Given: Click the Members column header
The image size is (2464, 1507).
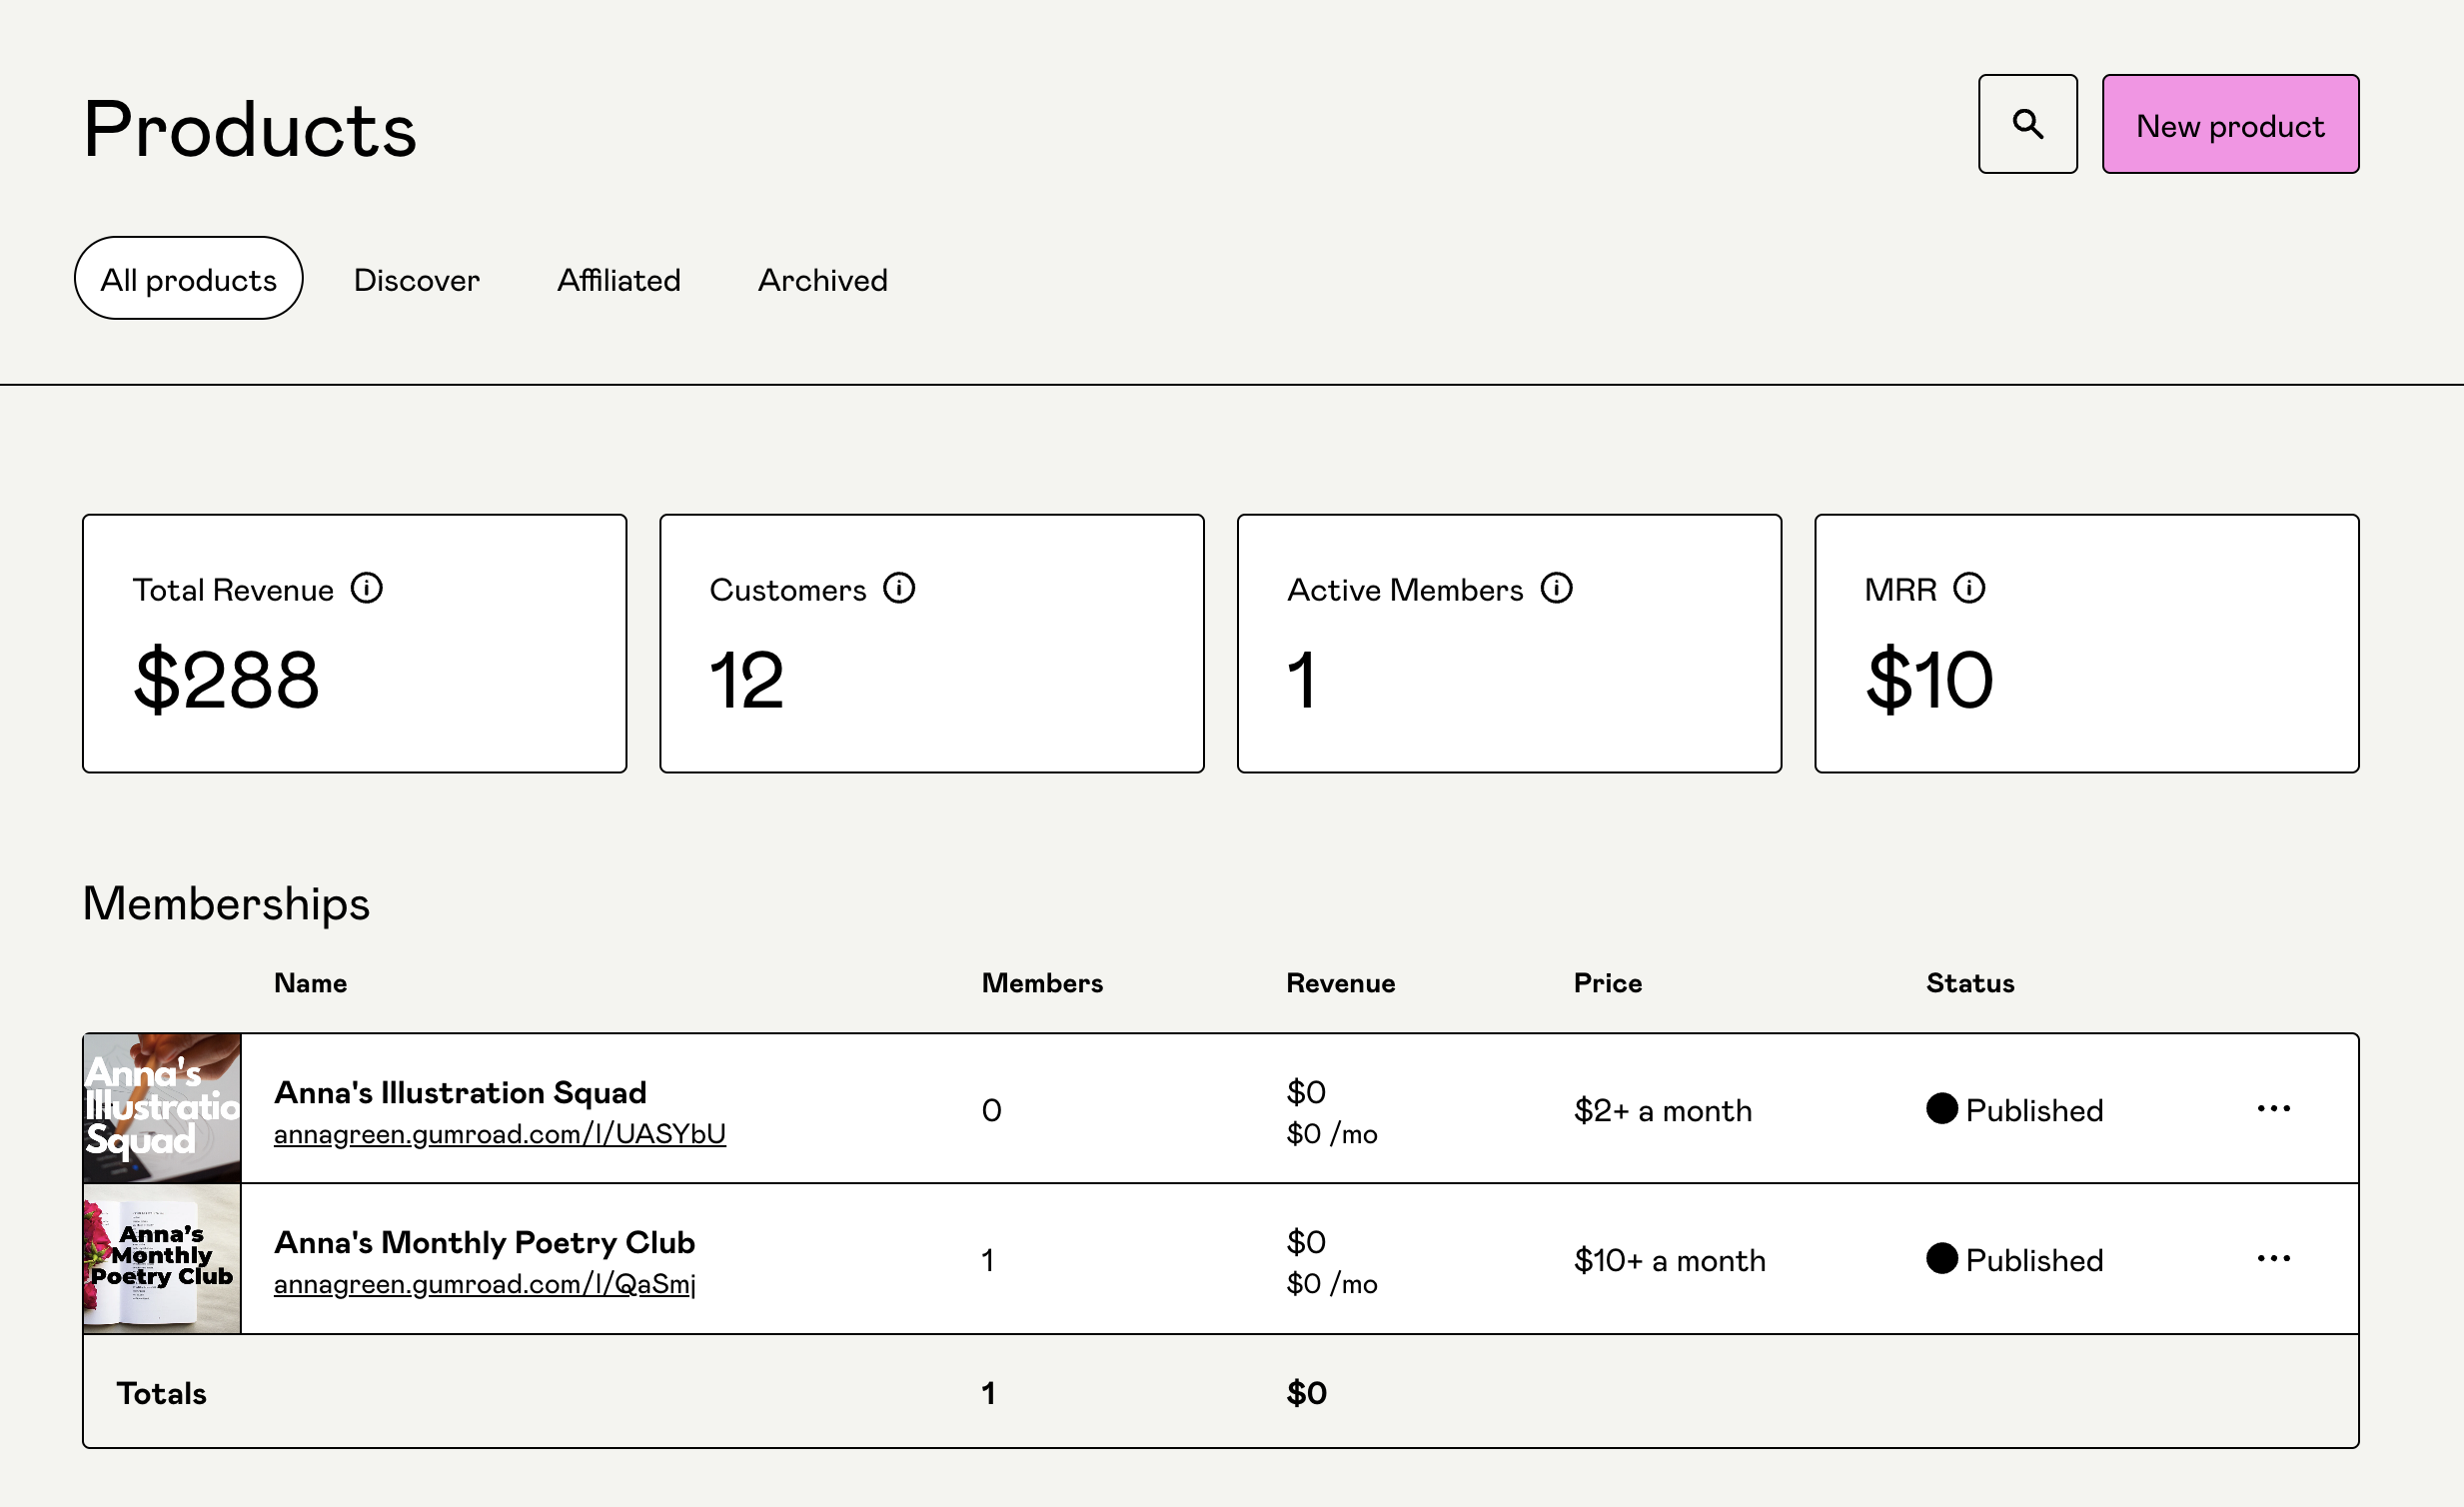Looking at the screenshot, I should (1042, 983).
